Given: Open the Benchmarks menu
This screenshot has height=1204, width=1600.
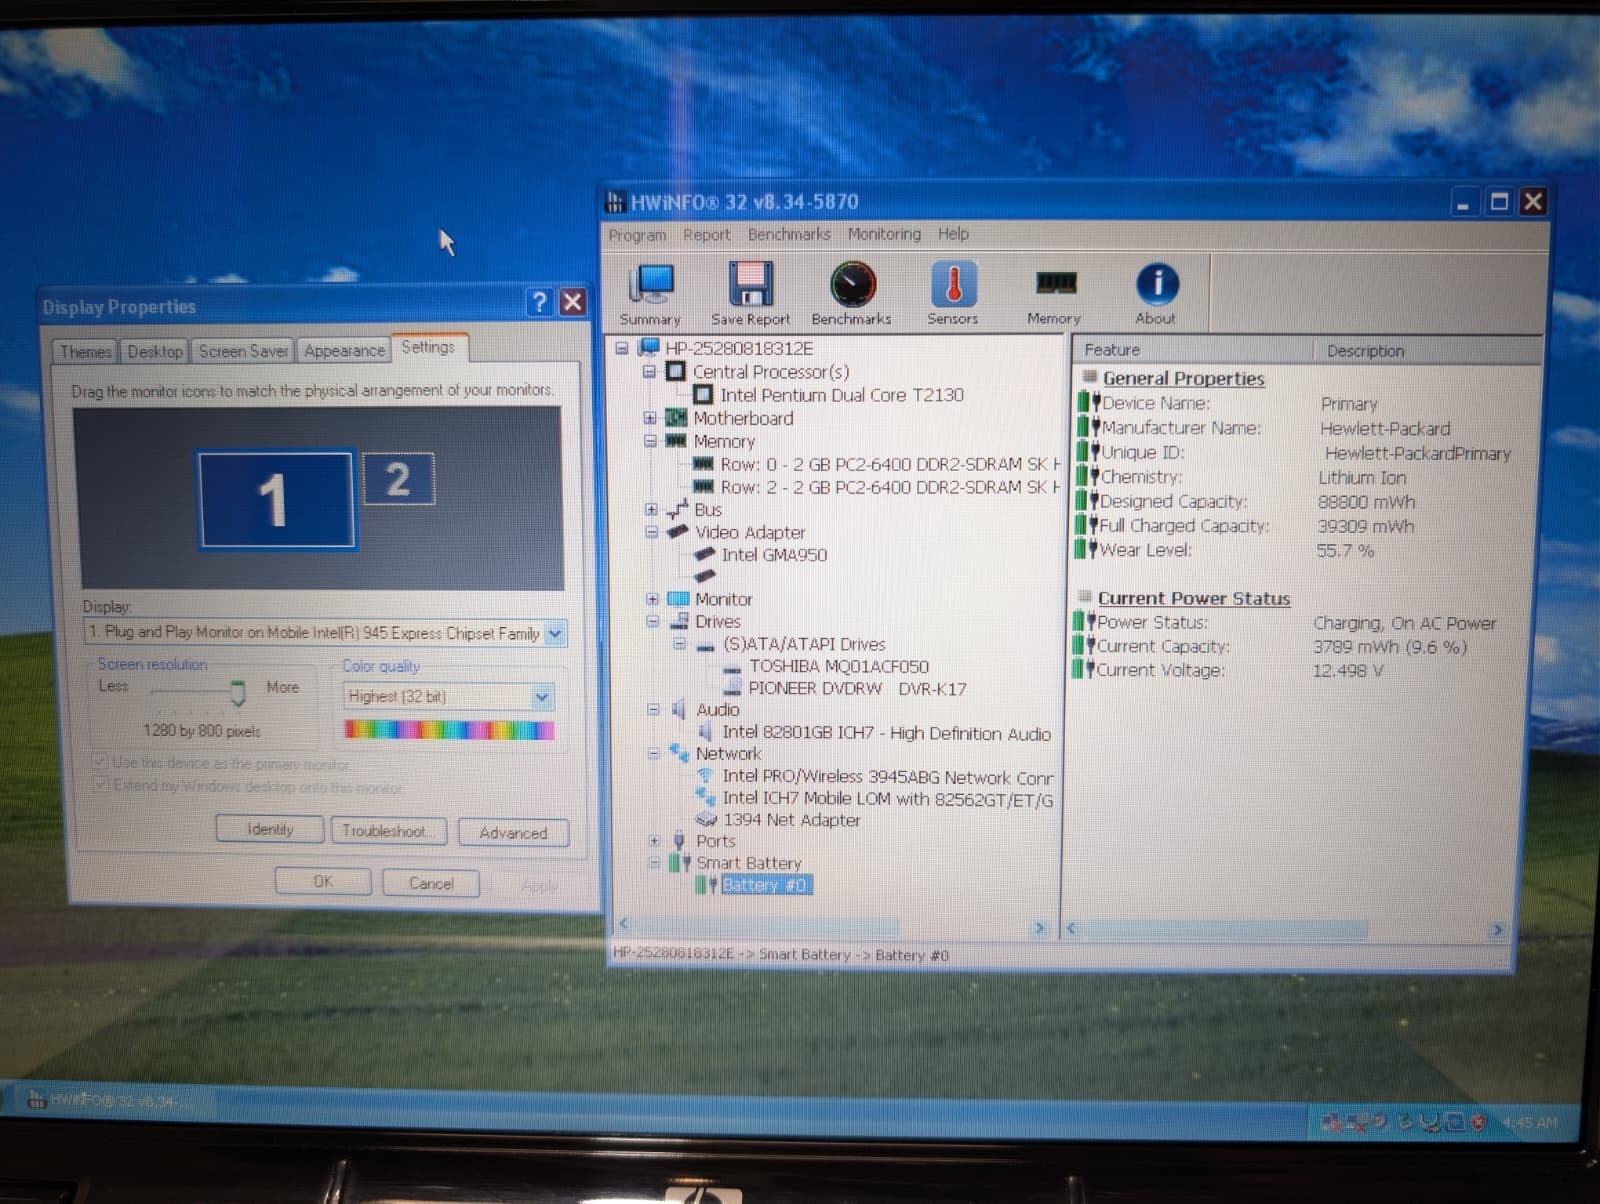Looking at the screenshot, I should tap(789, 234).
